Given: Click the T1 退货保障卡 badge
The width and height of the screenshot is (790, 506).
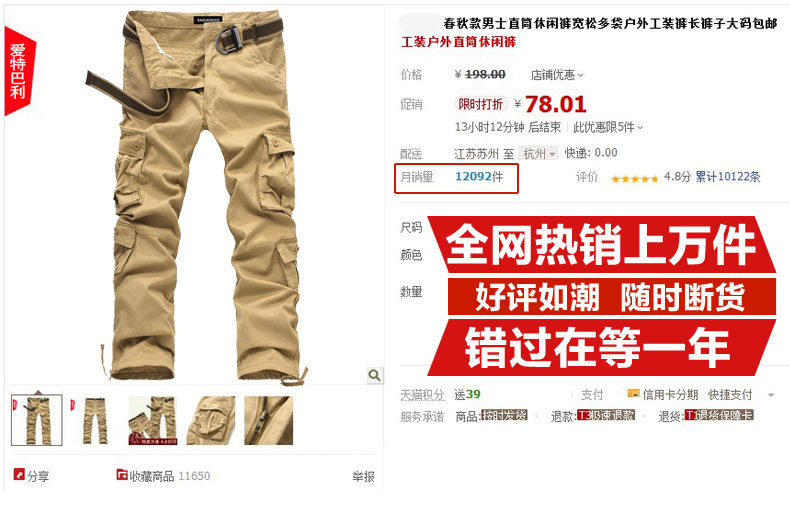Looking at the screenshot, I should pyautogui.click(x=719, y=416).
